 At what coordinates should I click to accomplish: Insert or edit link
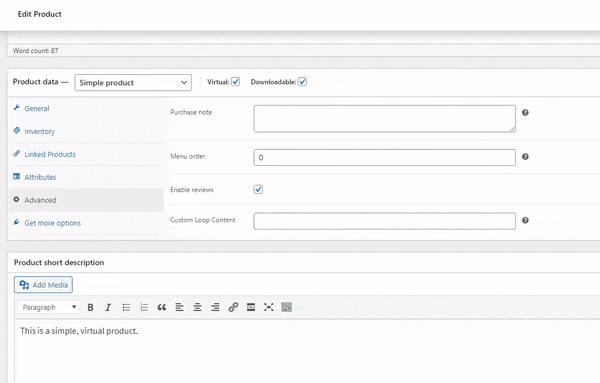click(233, 307)
